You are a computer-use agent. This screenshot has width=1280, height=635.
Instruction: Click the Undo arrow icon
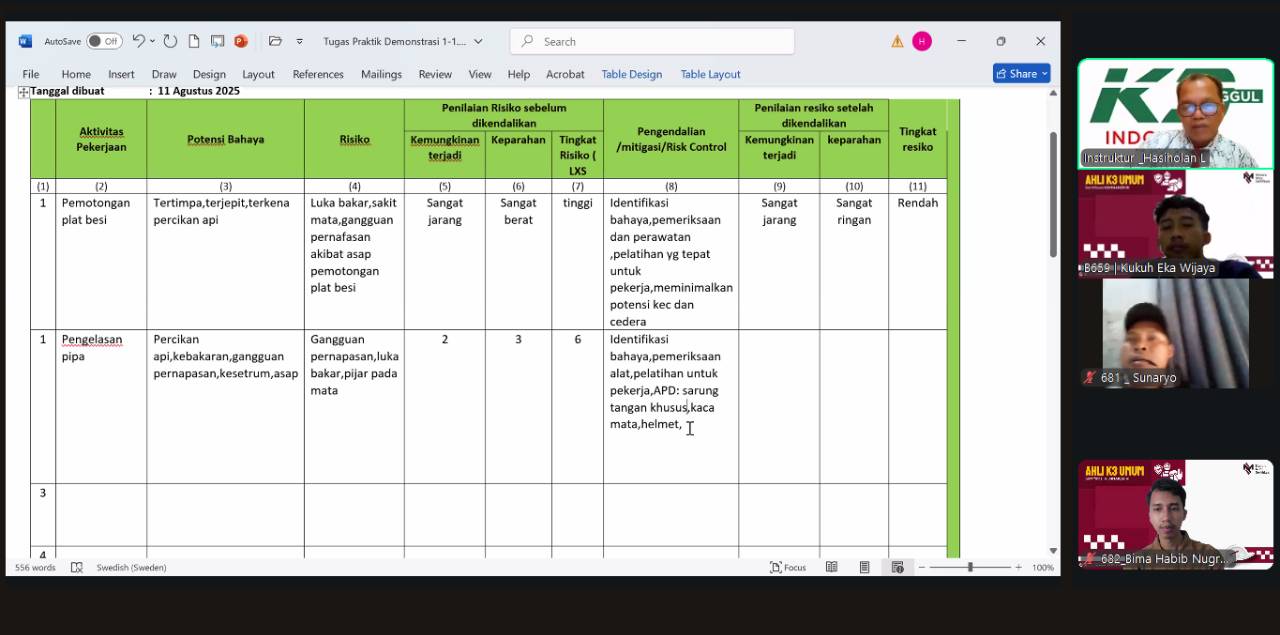click(138, 41)
